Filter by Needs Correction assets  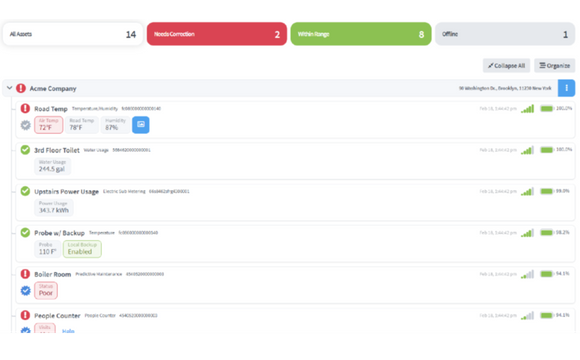tap(217, 34)
